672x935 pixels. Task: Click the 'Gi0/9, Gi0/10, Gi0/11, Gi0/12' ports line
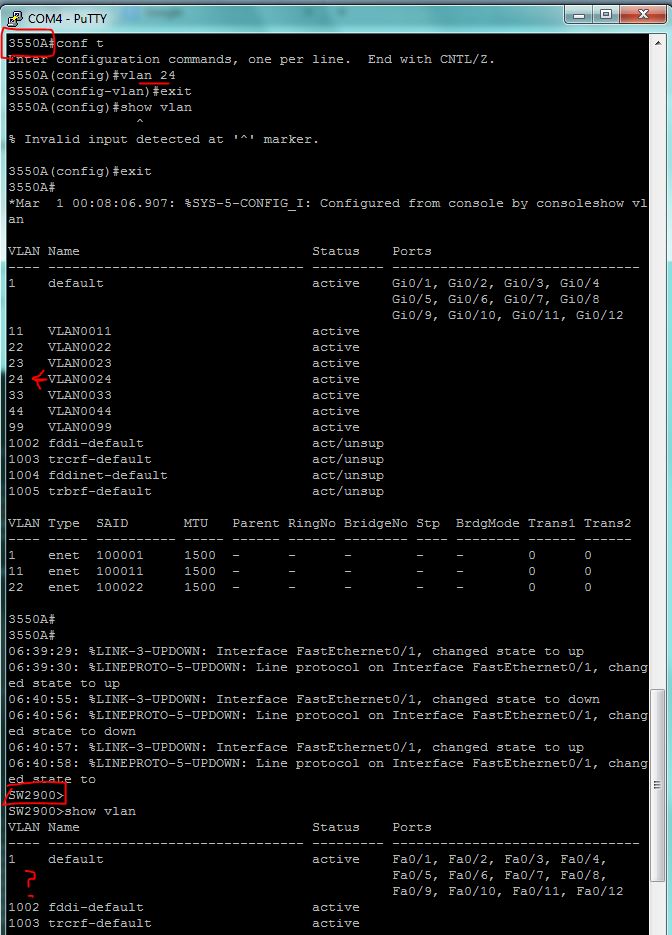[507, 315]
